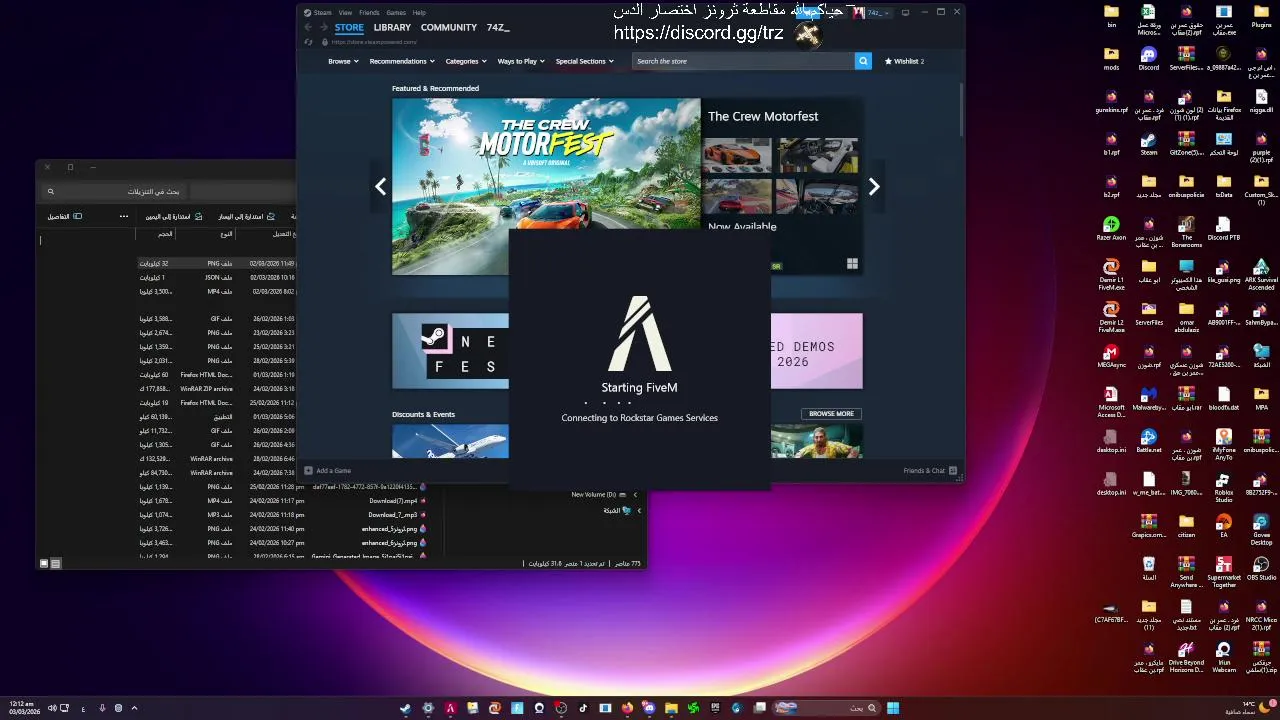Open the OBS Studio desktop shortcut

point(1261,569)
